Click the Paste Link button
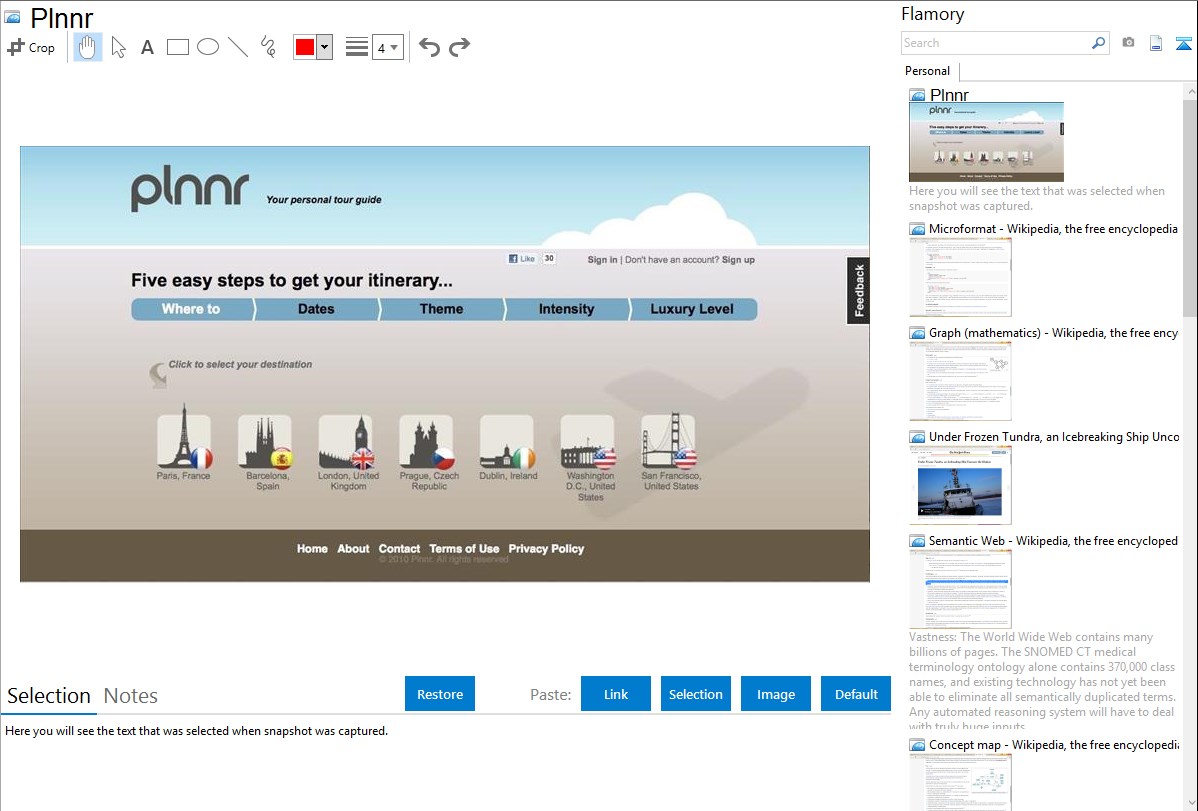Image resolution: width=1198 pixels, height=811 pixels. coord(616,694)
